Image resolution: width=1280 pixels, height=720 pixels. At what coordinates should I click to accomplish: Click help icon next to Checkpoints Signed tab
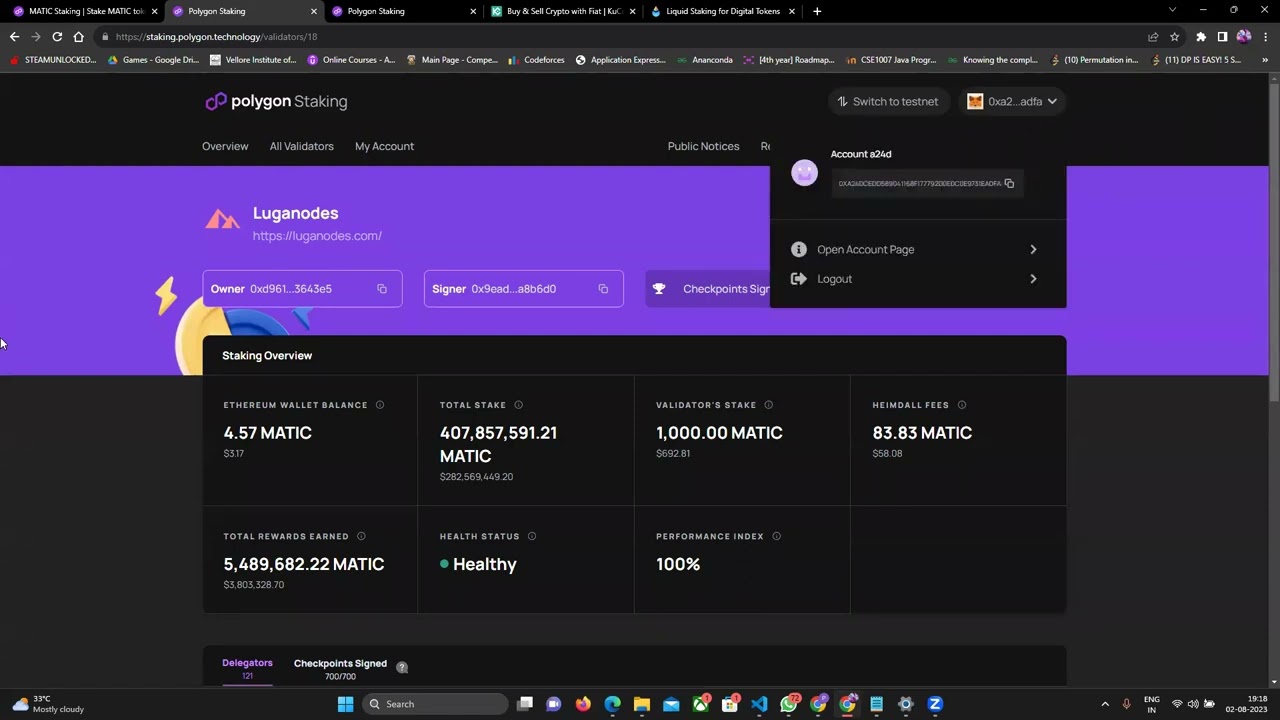[x=402, y=667]
